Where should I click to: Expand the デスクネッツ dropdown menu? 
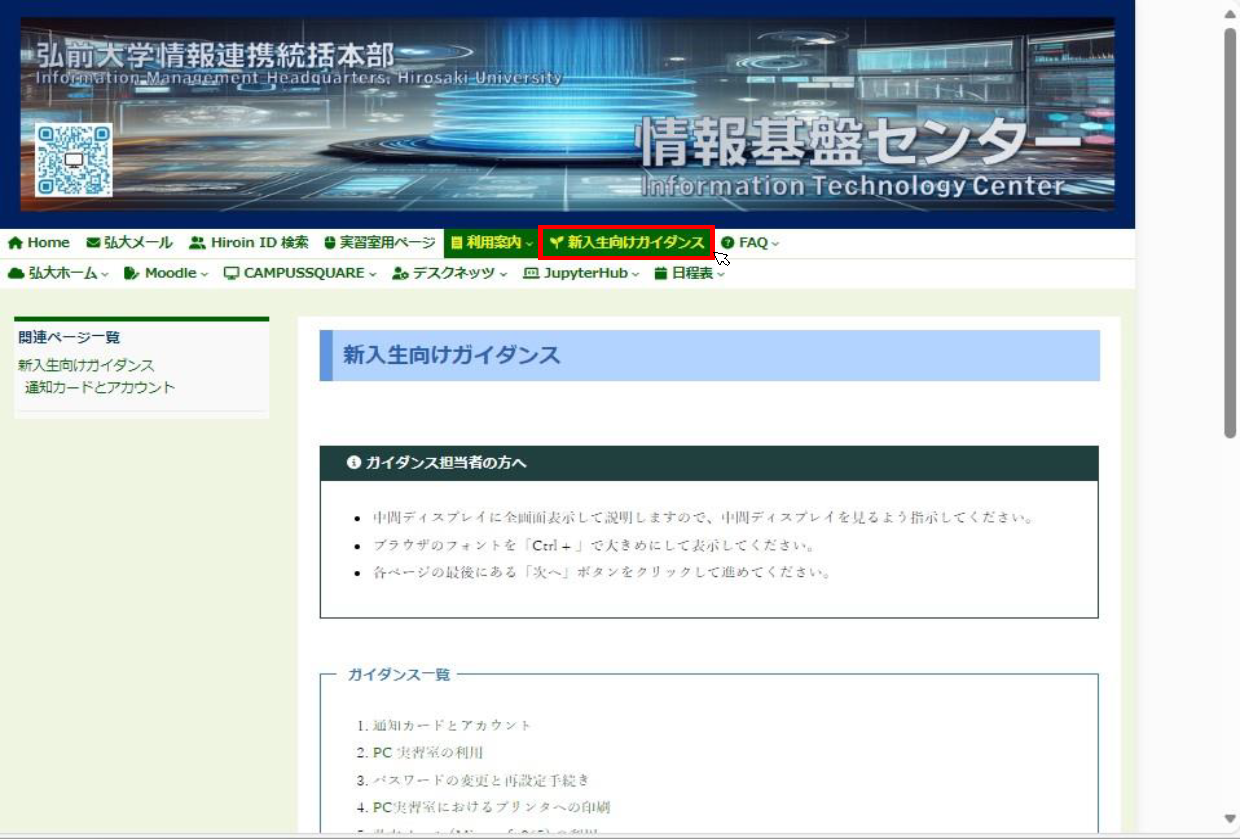pos(450,273)
